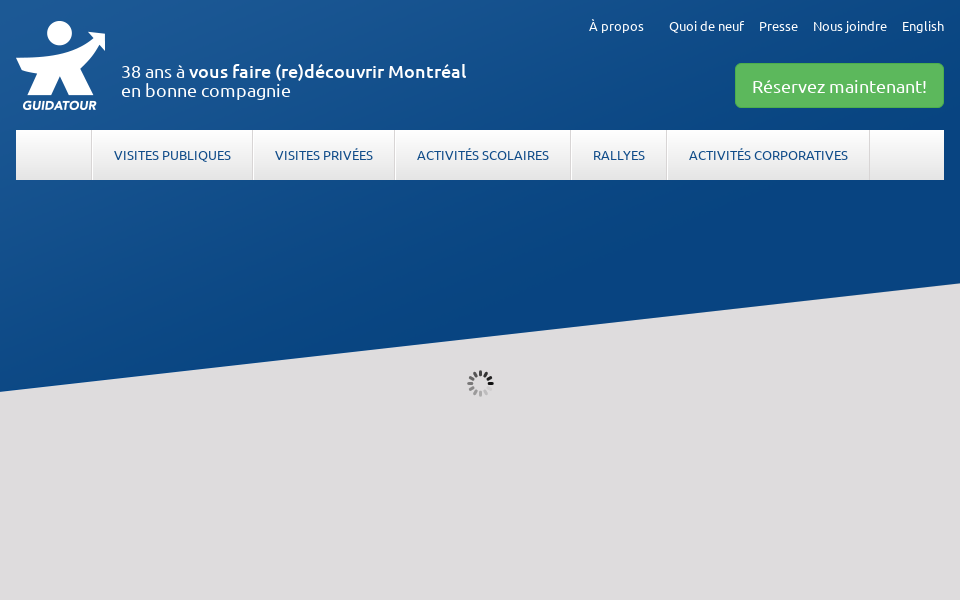Screen dimensions: 960x600
Task: Go to the Presse page
Action: (778, 26)
